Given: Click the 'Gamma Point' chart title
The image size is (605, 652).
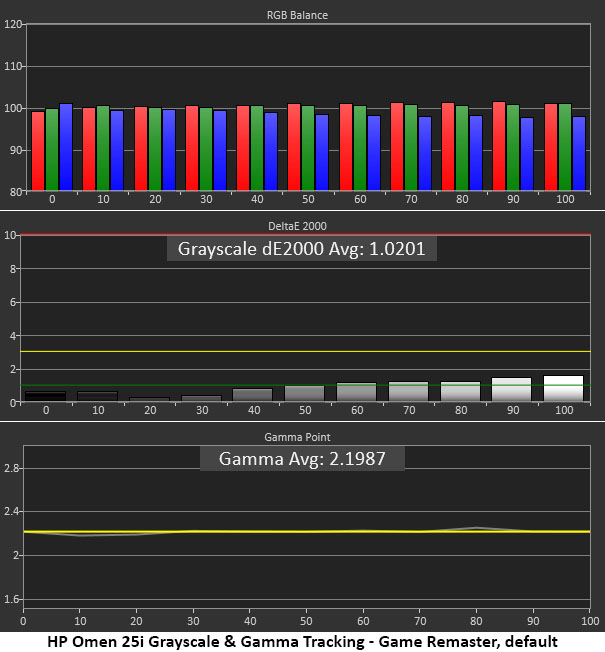Looking at the screenshot, I should click(x=297, y=437).
